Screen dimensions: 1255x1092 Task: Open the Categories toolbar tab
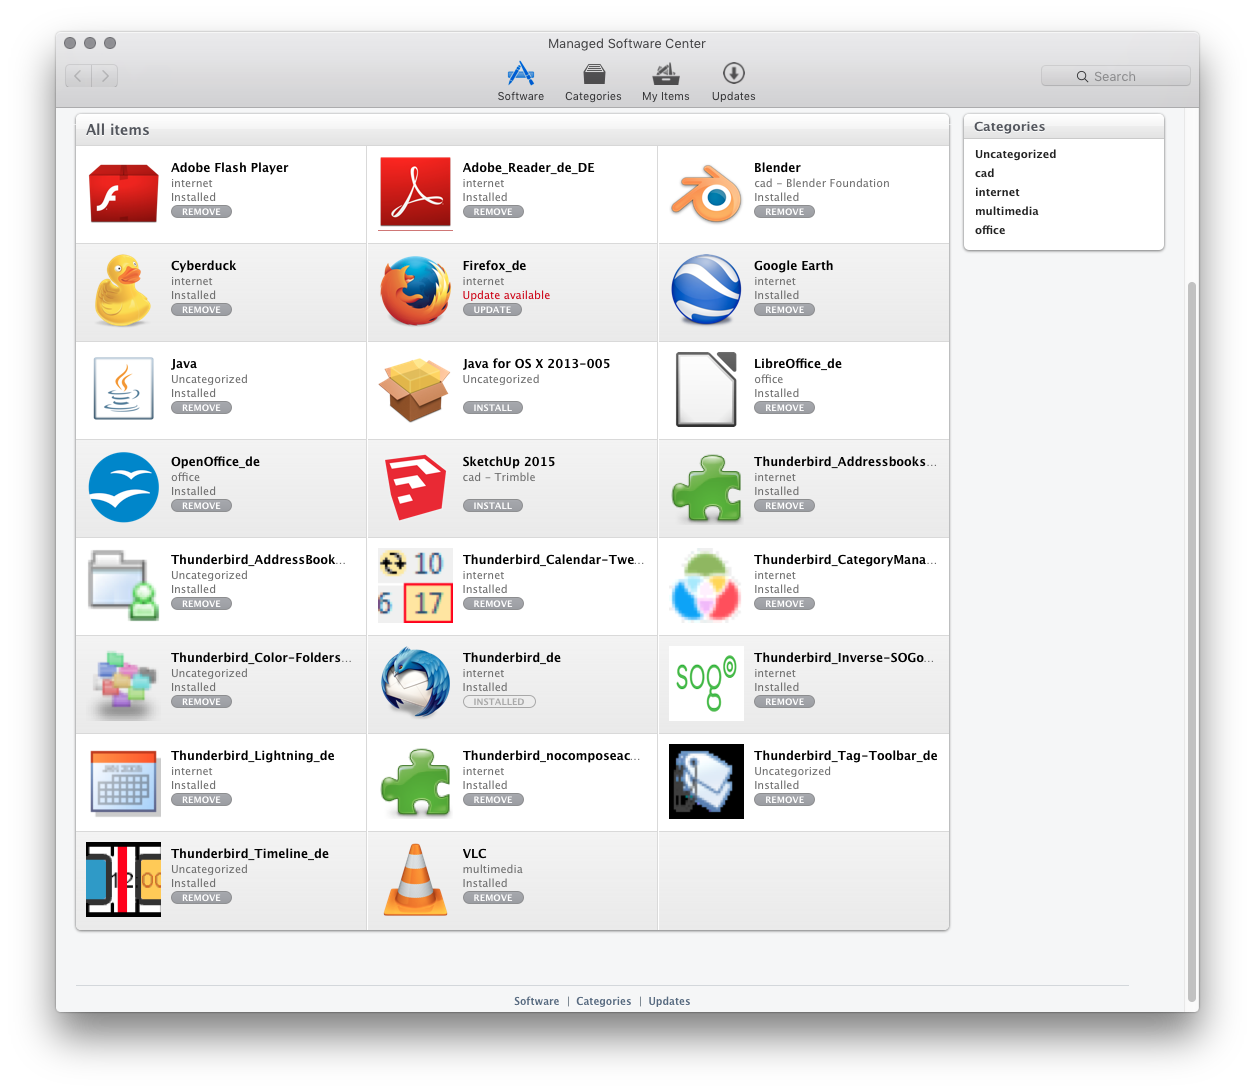point(593,81)
